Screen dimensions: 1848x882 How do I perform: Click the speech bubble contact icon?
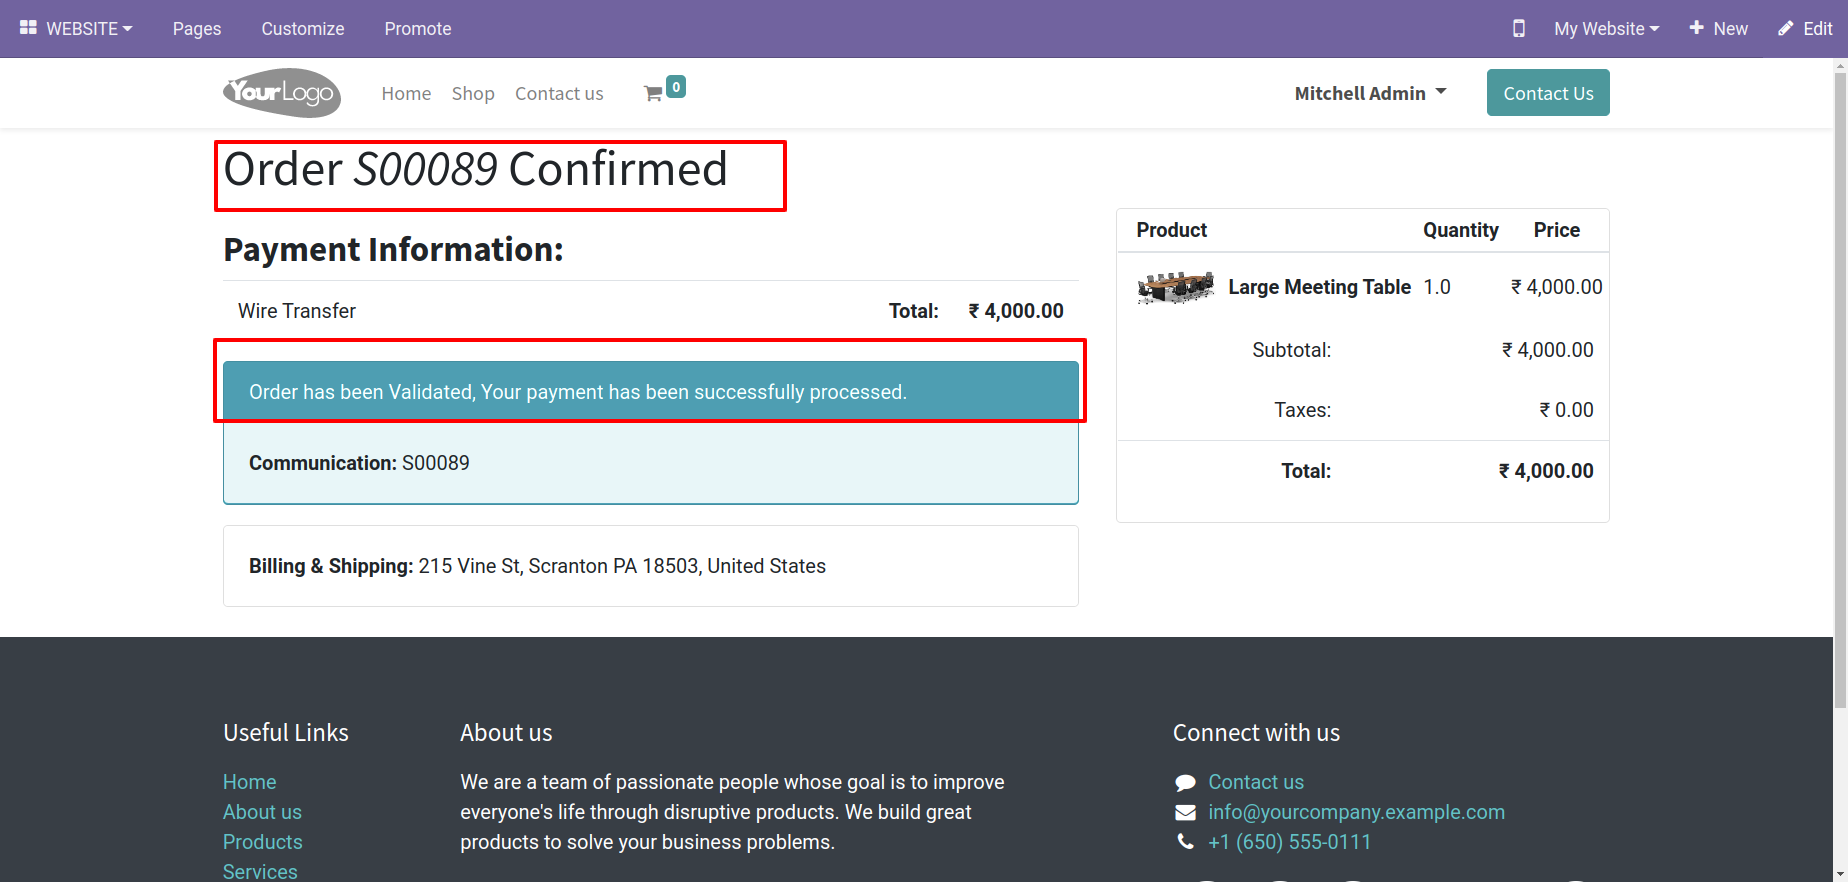click(1185, 783)
